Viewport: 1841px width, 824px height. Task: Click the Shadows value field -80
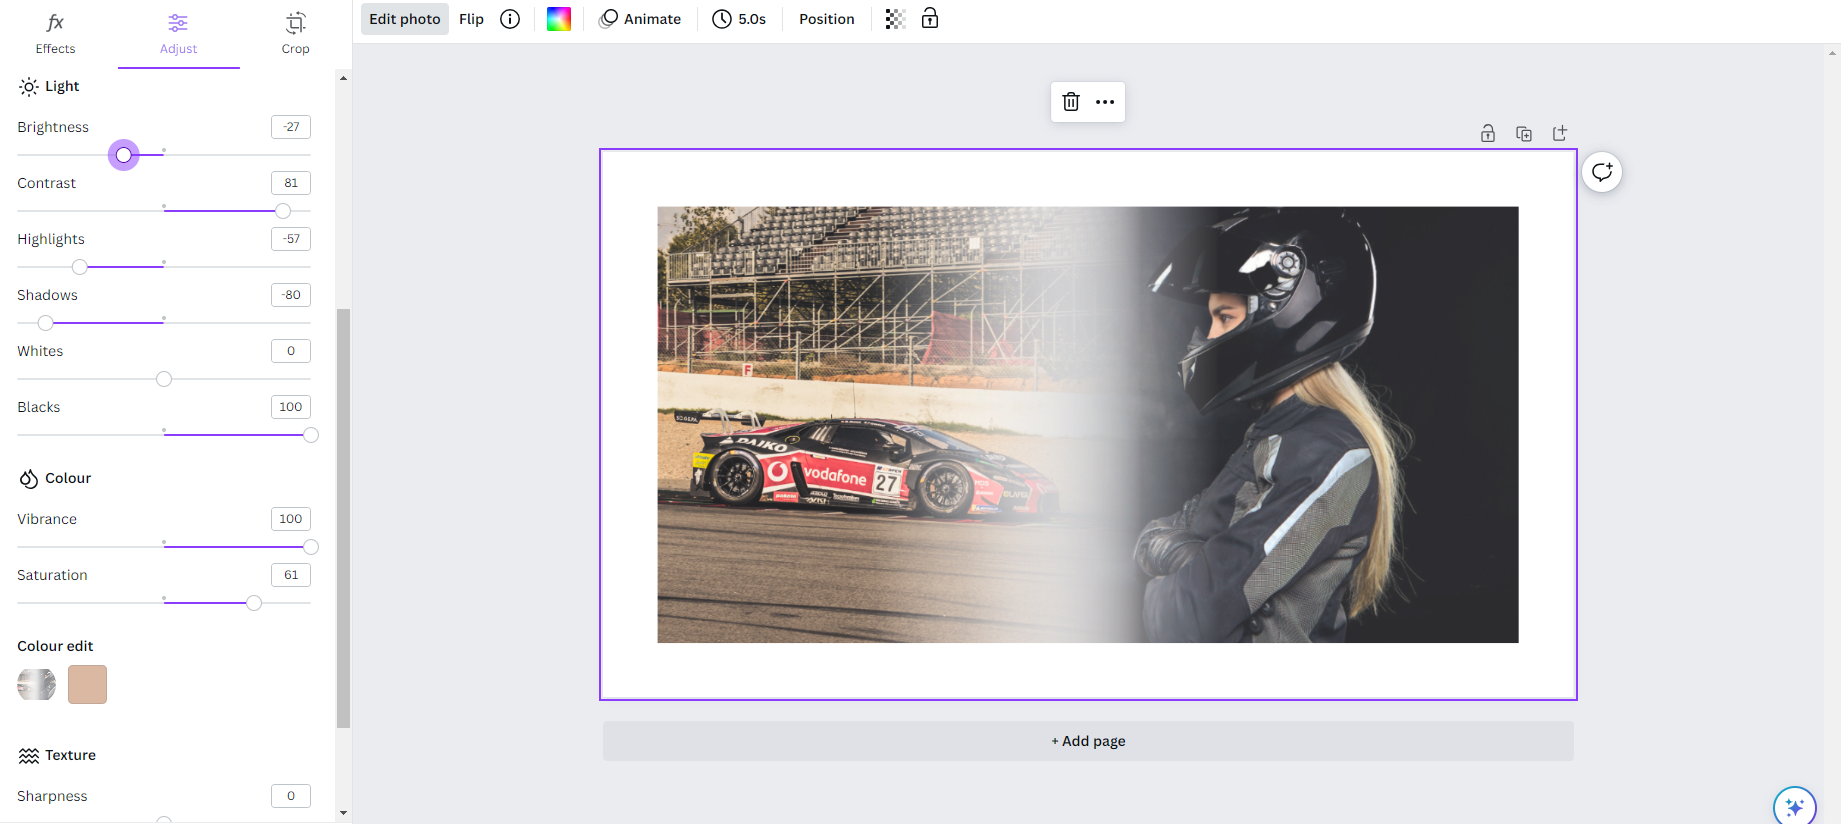click(291, 295)
